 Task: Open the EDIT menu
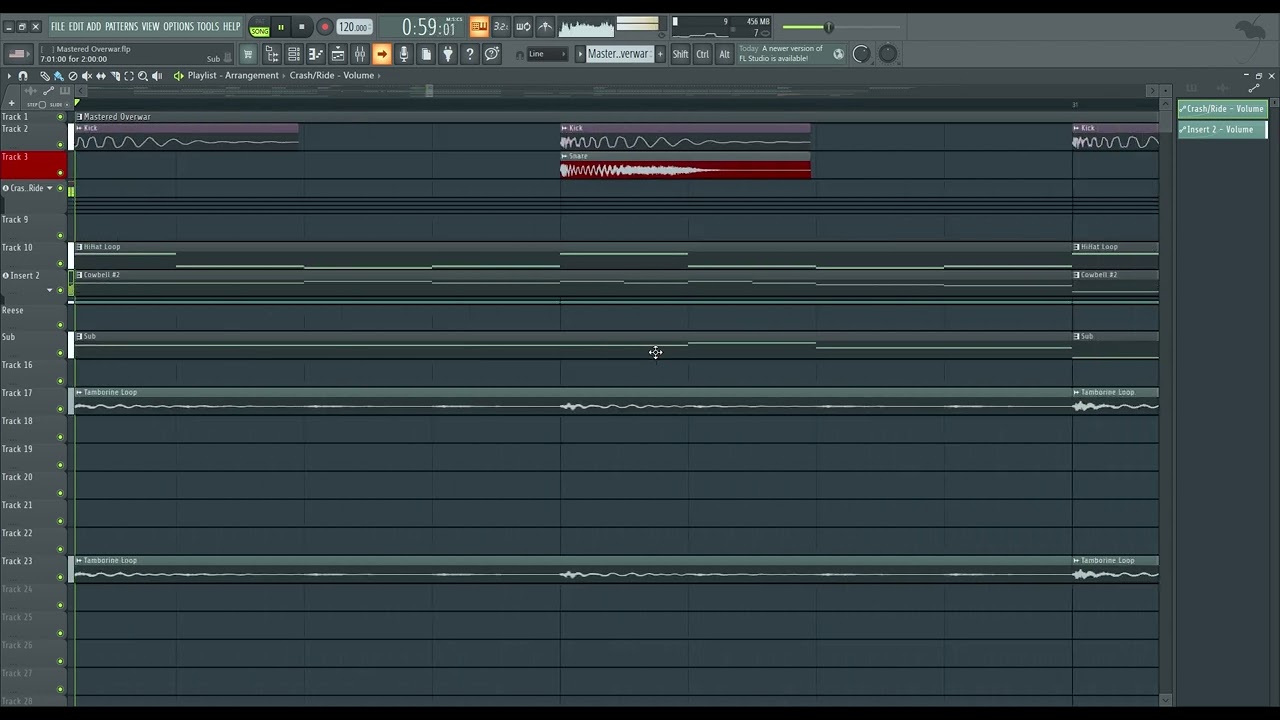point(76,26)
